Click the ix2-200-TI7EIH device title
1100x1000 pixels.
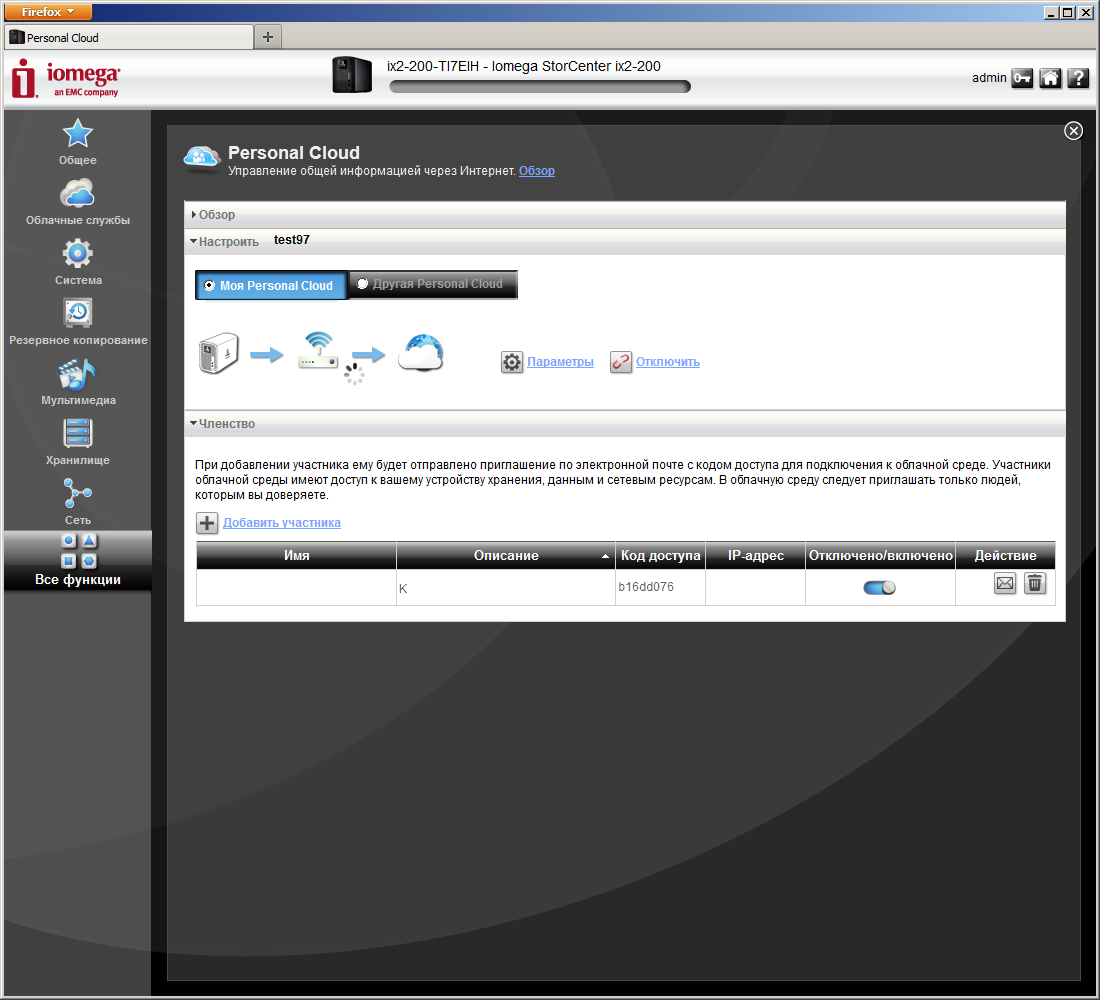(x=524, y=67)
